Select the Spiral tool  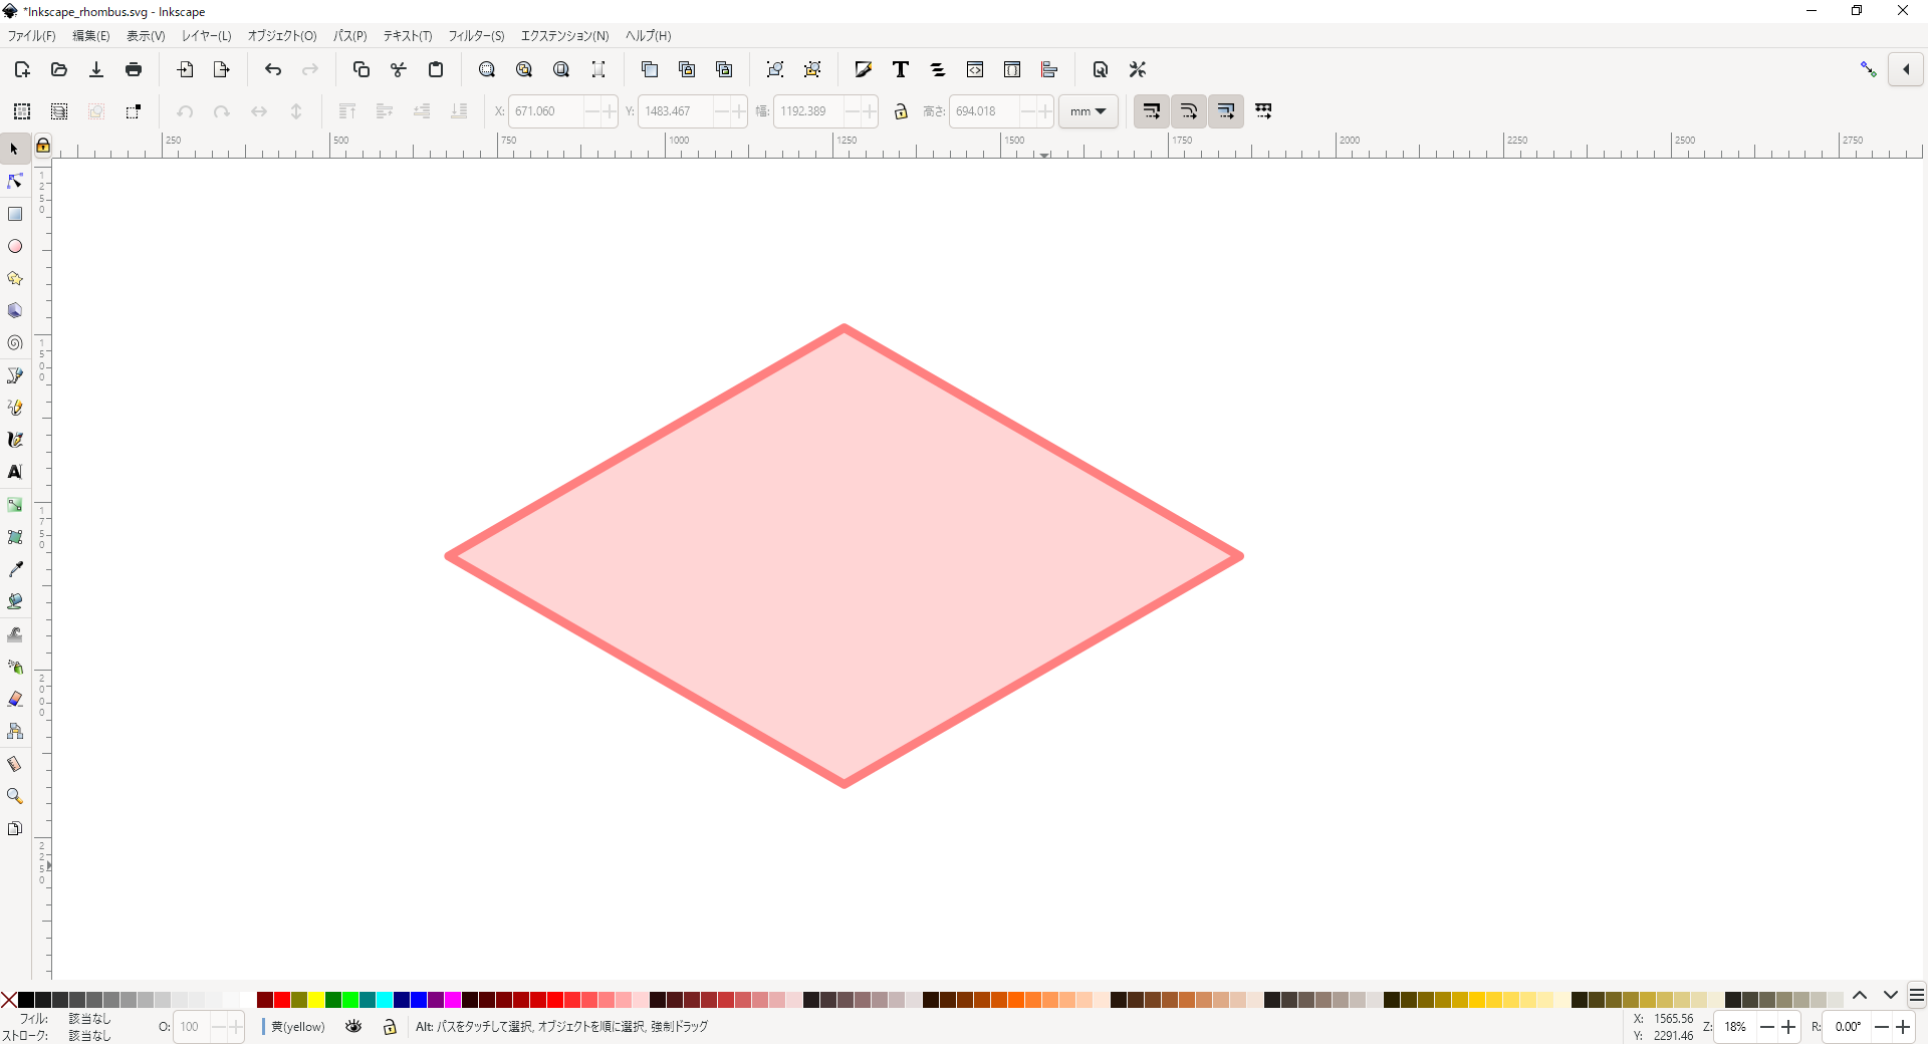tap(14, 343)
